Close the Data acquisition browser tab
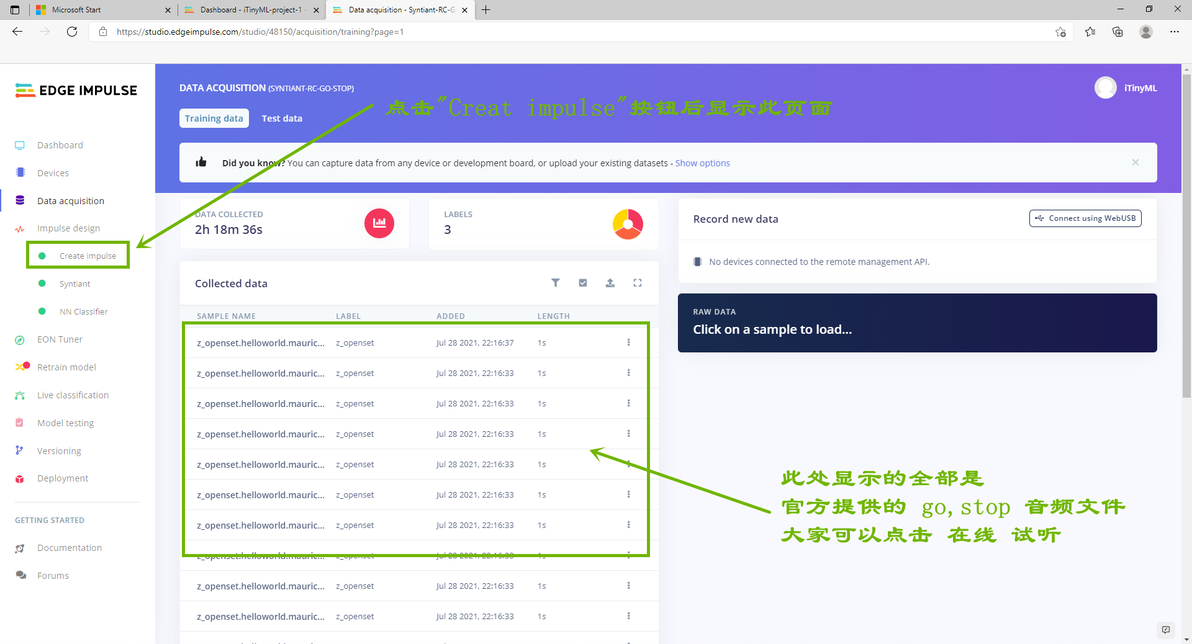This screenshot has height=644, width=1192. coord(464,11)
